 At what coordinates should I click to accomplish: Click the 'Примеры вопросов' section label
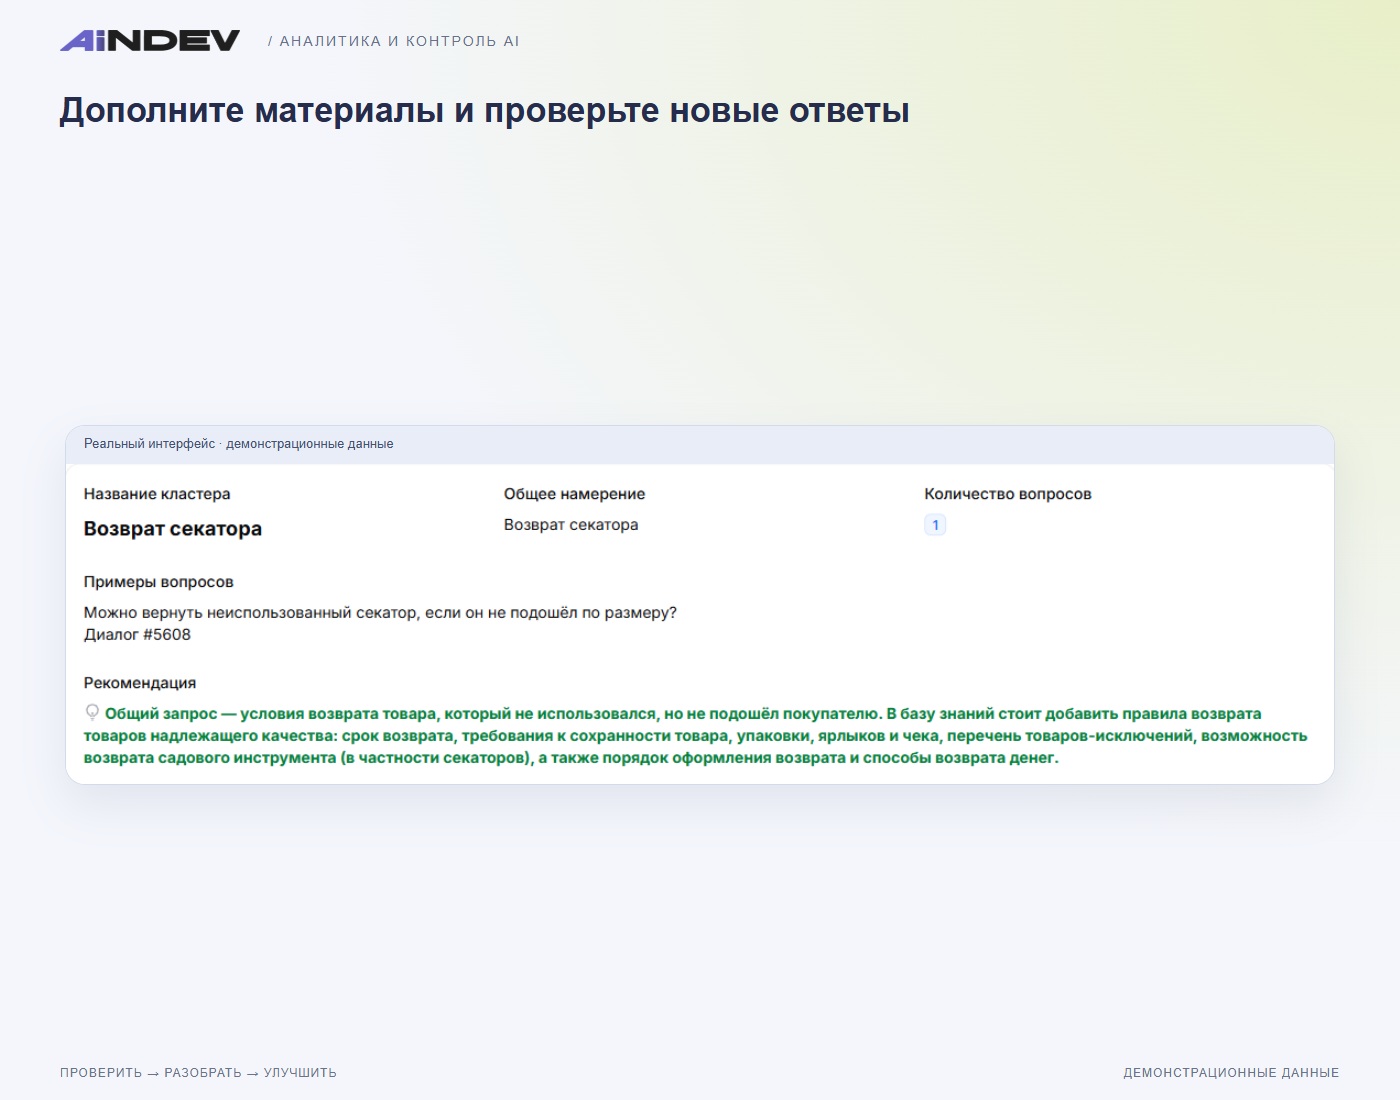[159, 582]
